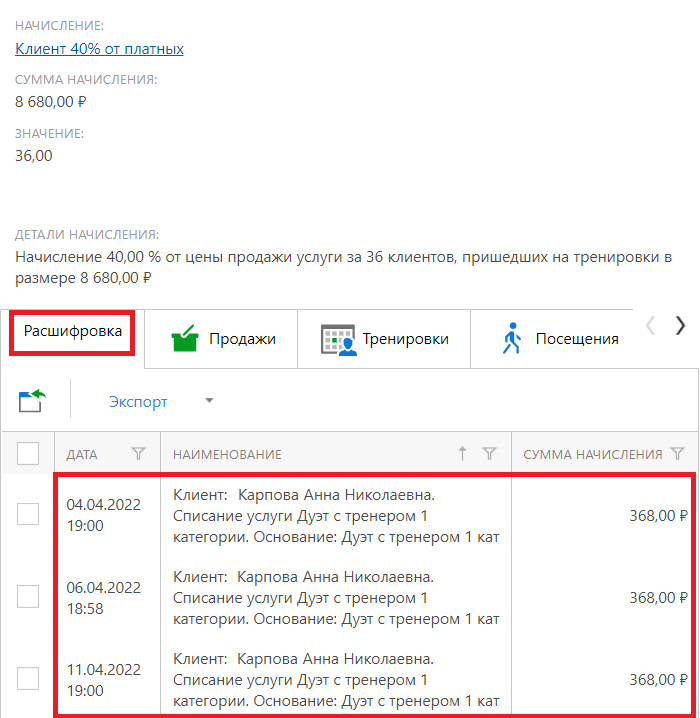The height and width of the screenshot is (718, 700).
Task: Click the calendar Тренировки icon
Action: pos(338,339)
